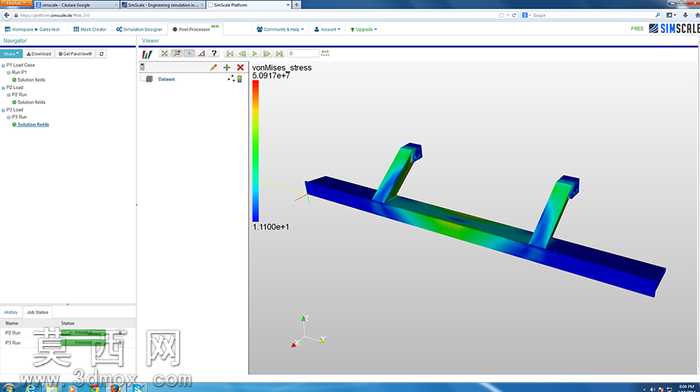Click the browser downloads arrow icon
700x392 pixels.
[685, 15]
